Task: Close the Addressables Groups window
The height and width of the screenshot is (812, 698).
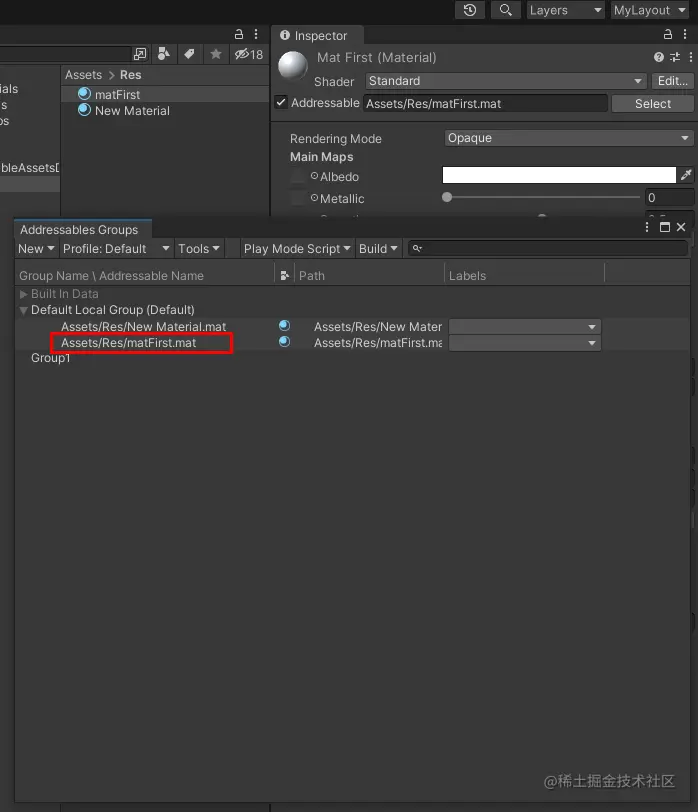Action: point(681,227)
